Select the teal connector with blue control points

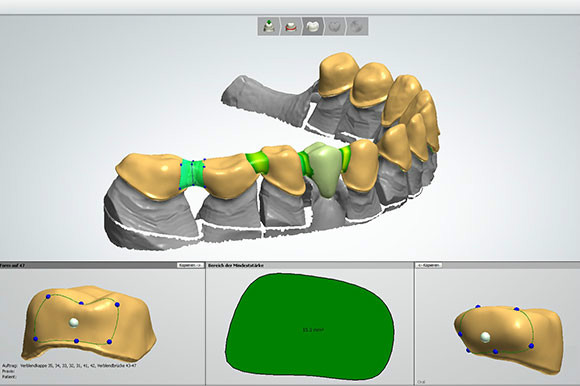click(192, 173)
